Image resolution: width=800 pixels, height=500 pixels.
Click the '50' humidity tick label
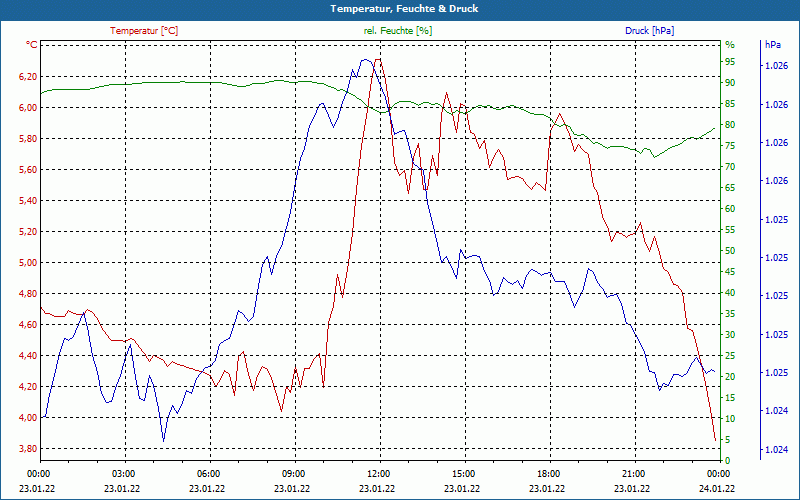[x=730, y=251]
